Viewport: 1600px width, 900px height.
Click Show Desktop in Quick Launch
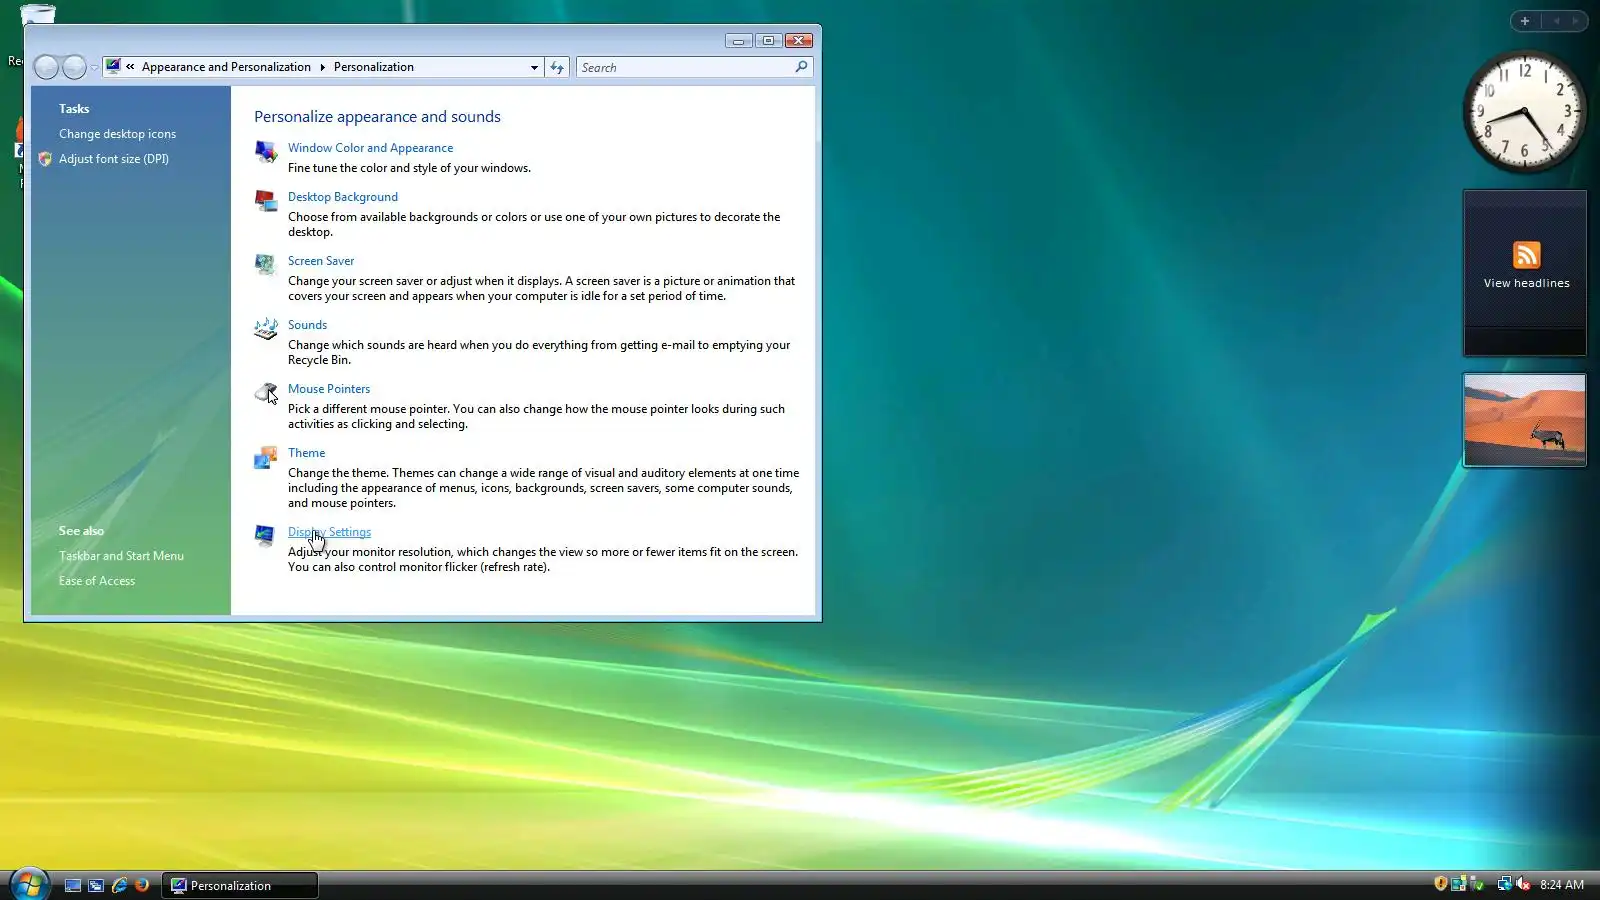tap(73, 885)
